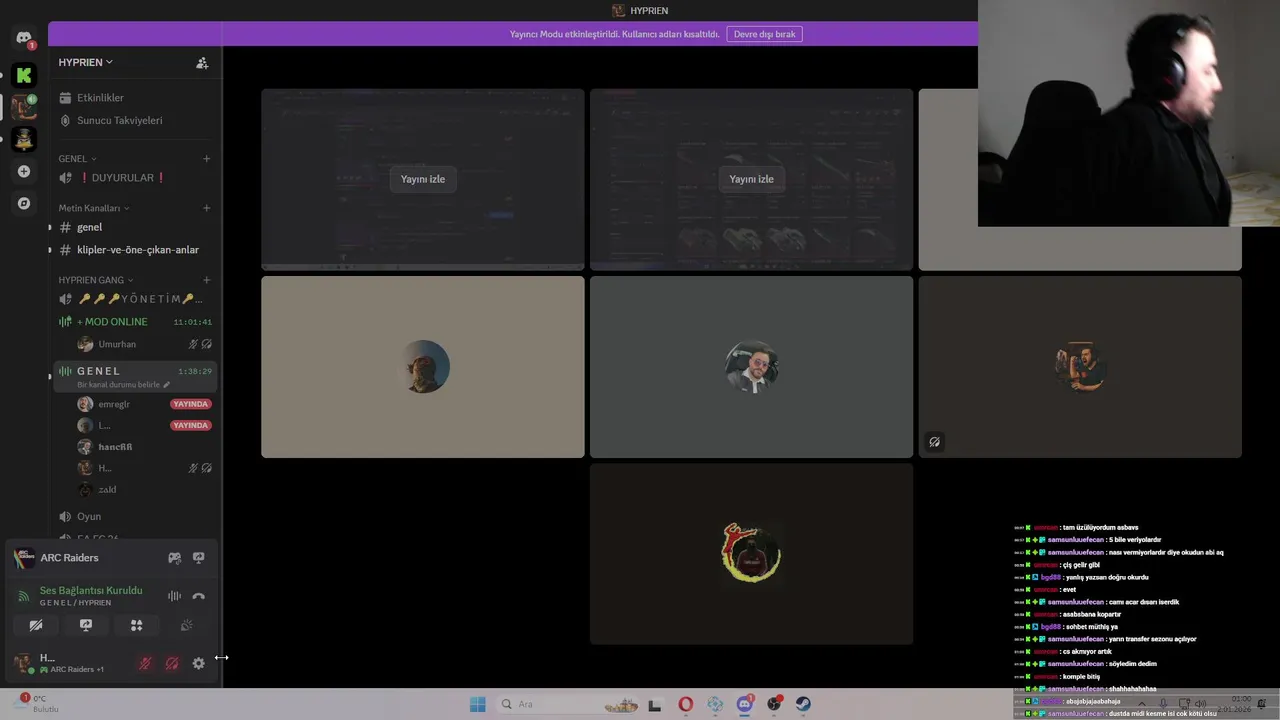Image resolution: width=1280 pixels, height=720 pixels.
Task: Click YAYINDA badge next to user L...
Action: 190,425
